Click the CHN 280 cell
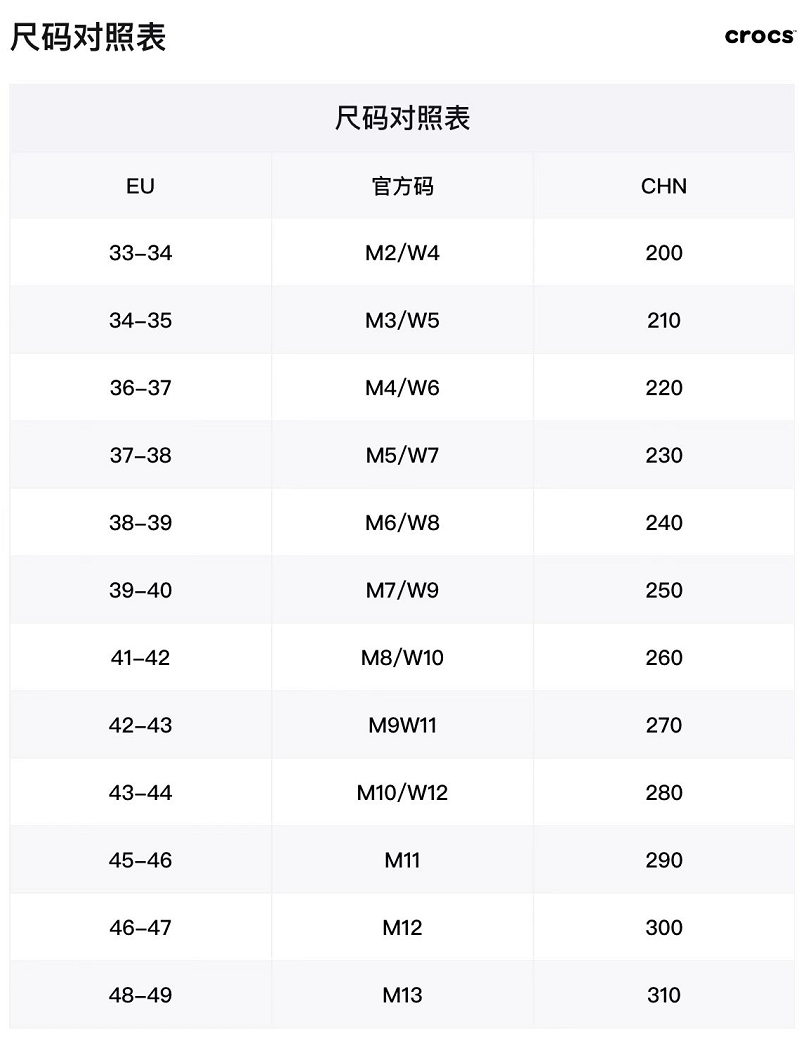 pyautogui.click(x=664, y=793)
